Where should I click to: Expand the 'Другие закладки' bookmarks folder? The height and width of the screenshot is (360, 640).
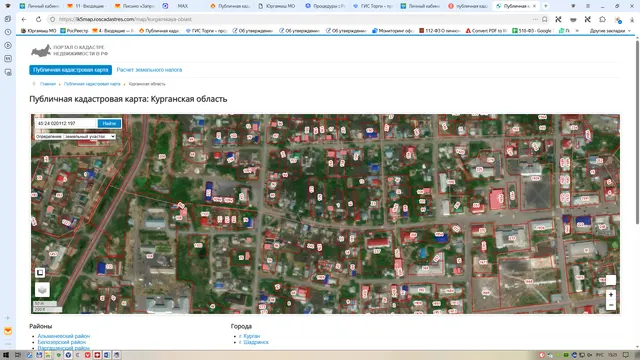pos(610,31)
